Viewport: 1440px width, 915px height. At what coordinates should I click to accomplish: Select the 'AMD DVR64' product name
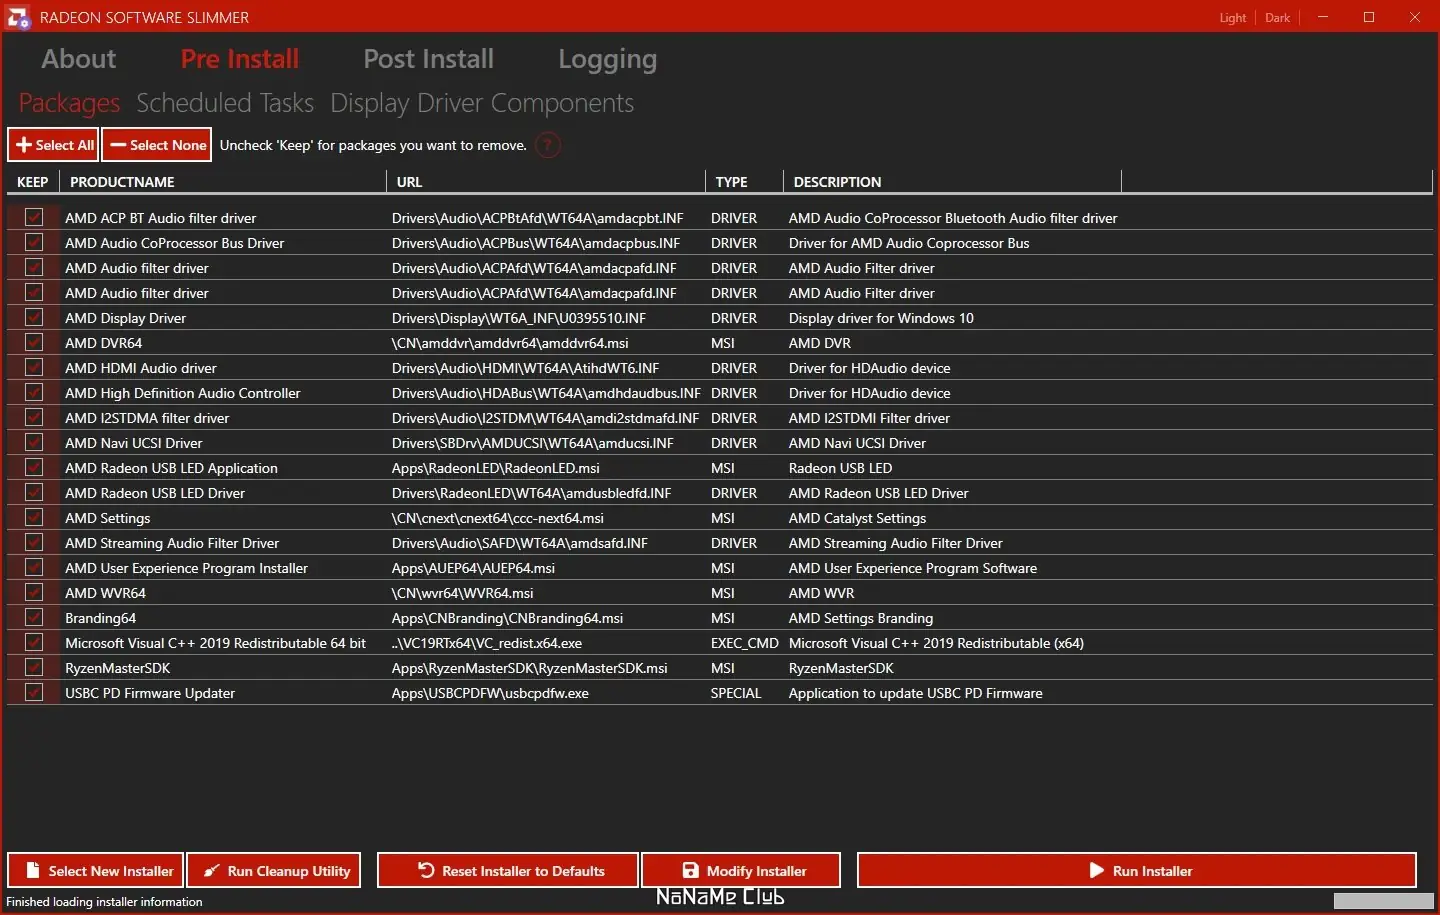pyautogui.click(x=104, y=343)
